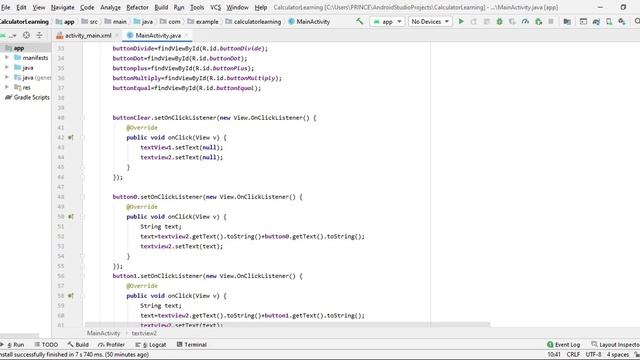The image size is (640, 360).
Task: Click the 4 spaces indent setting
Action: click(618, 354)
